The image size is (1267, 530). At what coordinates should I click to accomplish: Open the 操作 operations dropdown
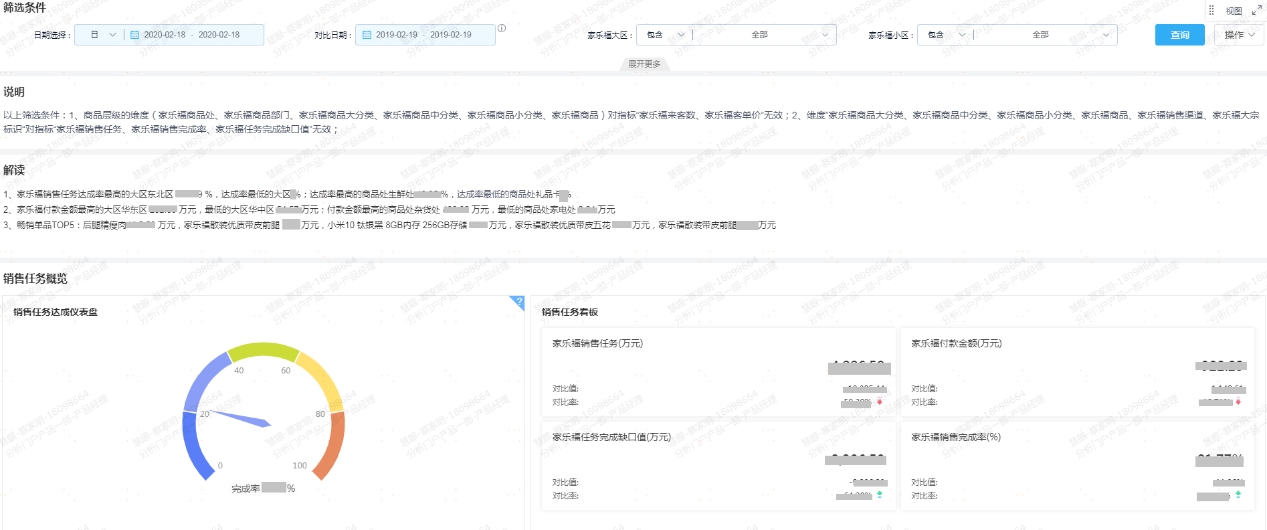coord(1239,35)
